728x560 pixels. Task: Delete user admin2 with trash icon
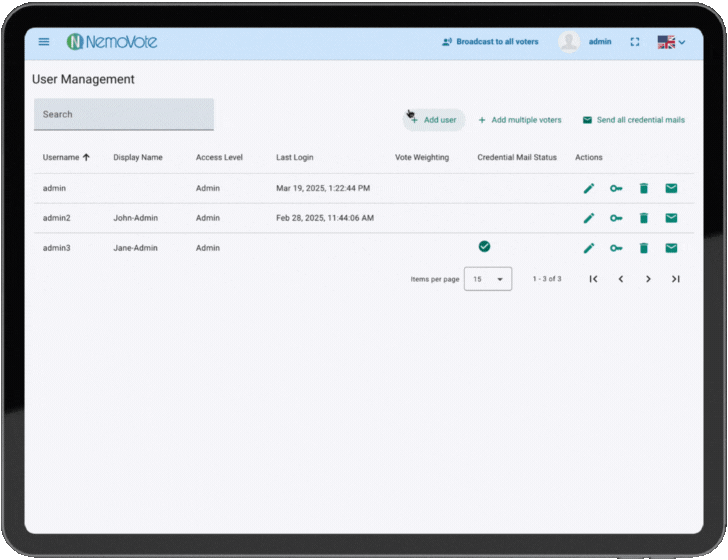tap(644, 218)
